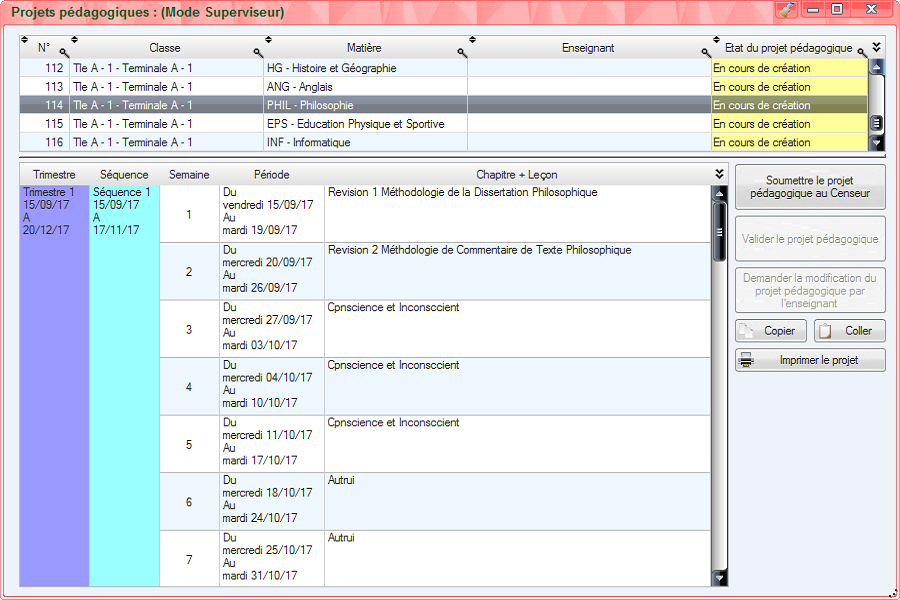
Task: Toggle the sort arrows of Etat du projet column
Action: [716, 40]
